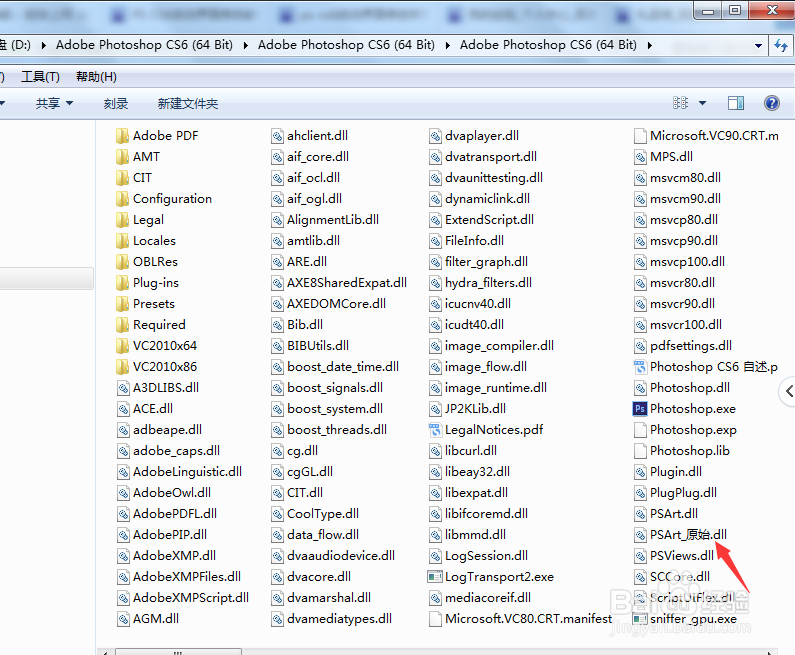Screen dimensions: 795x655
Task: Click the Photoshop.dll file icon
Action: coord(640,388)
